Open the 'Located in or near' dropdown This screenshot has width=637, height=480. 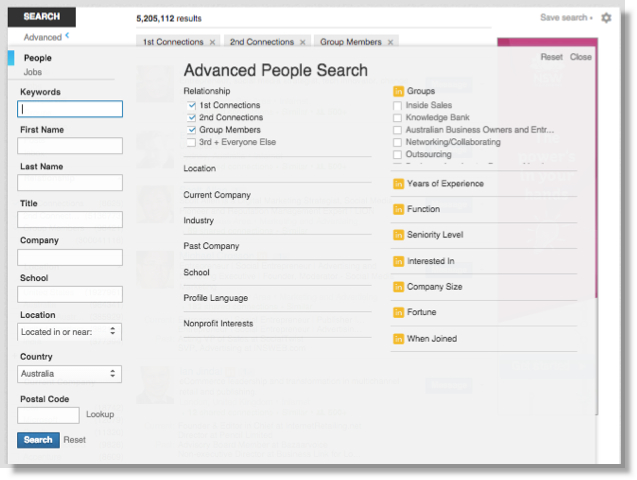tap(70, 331)
